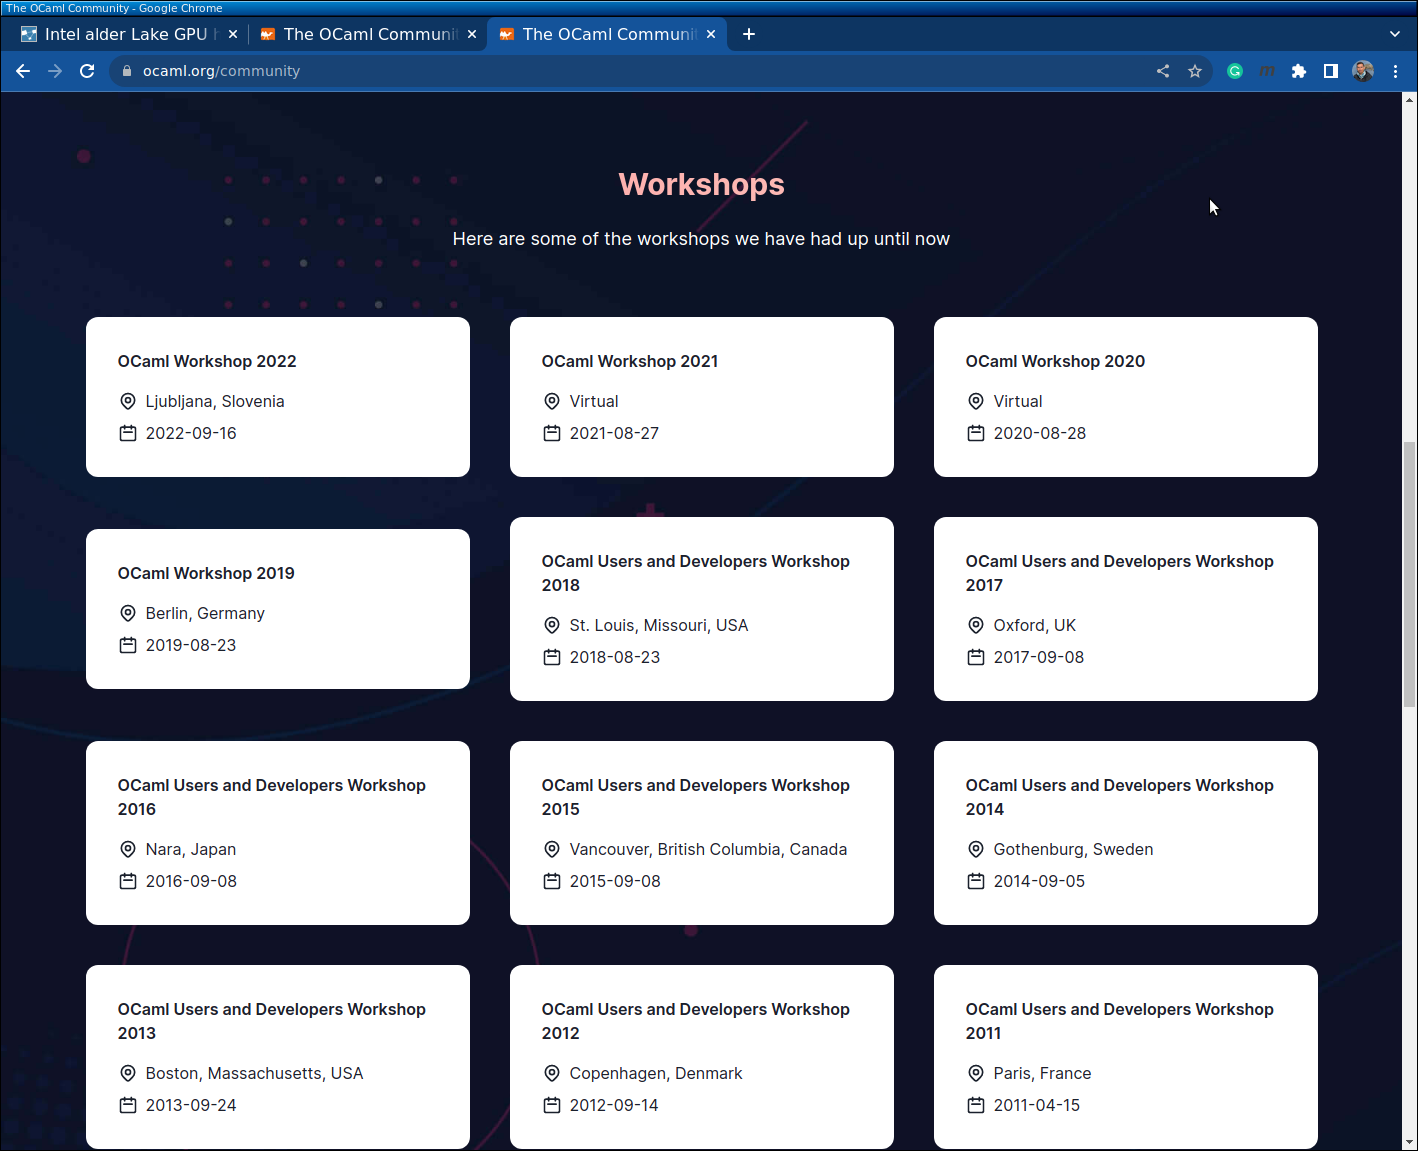
Task: Click the calendar icon beside 2013-09-24
Action: point(128,1105)
